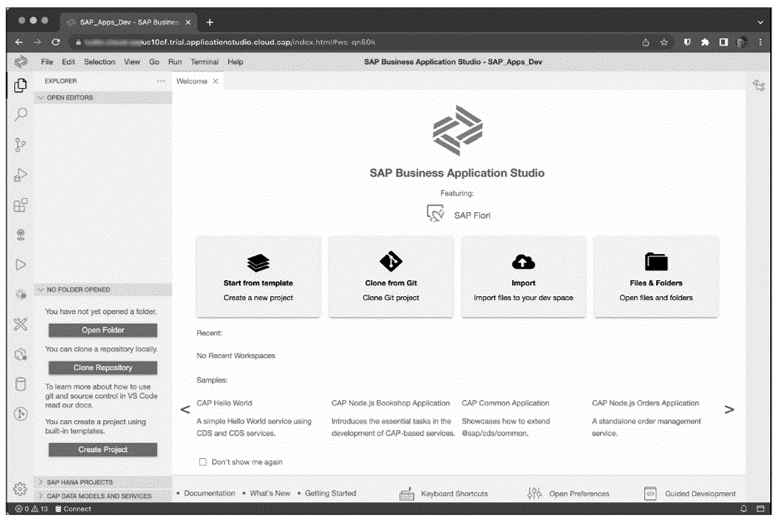Open the Run and Debug icon

(20, 176)
